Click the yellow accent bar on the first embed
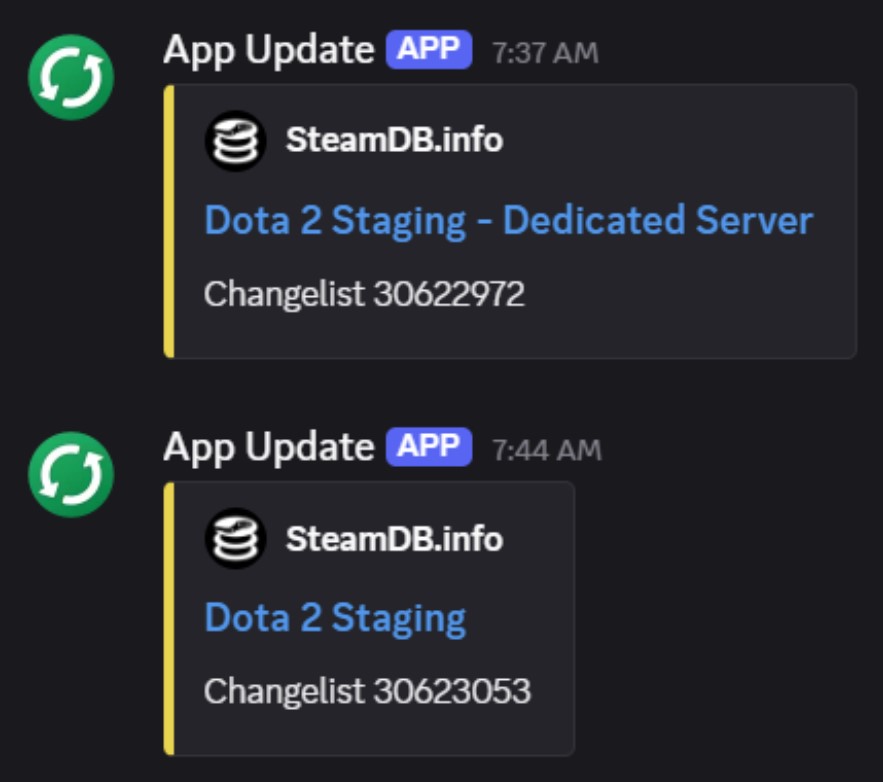 pos(168,220)
